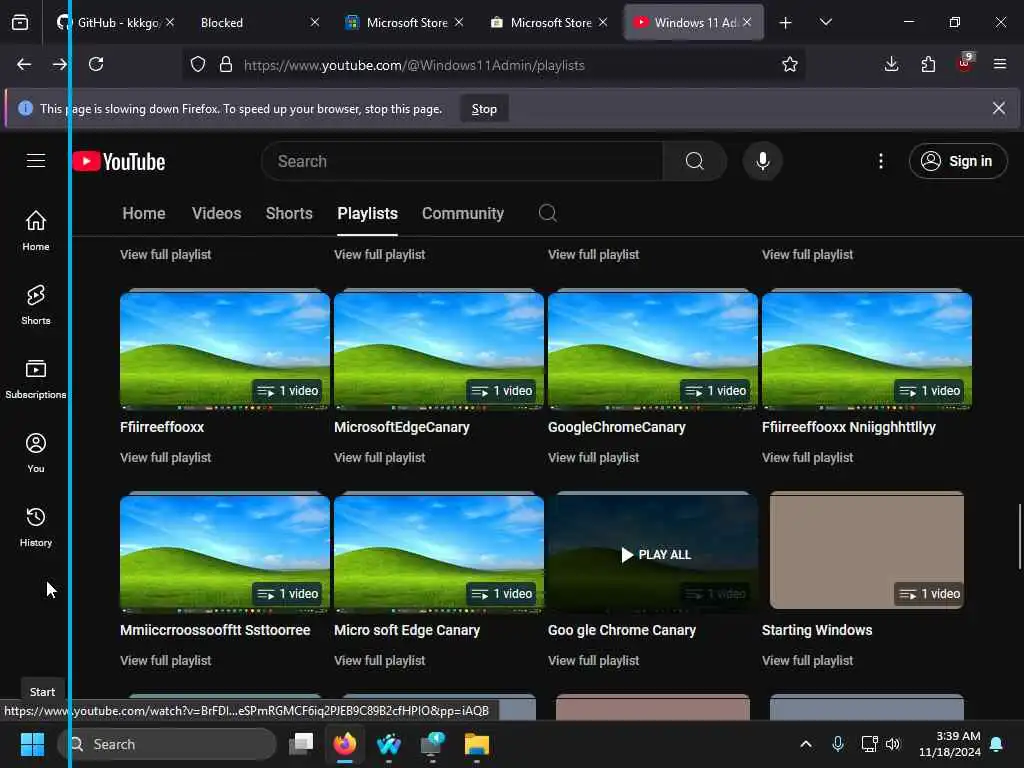Submit YouTube search with magnifier button
Screen dimensions: 1024x768
click(695, 161)
